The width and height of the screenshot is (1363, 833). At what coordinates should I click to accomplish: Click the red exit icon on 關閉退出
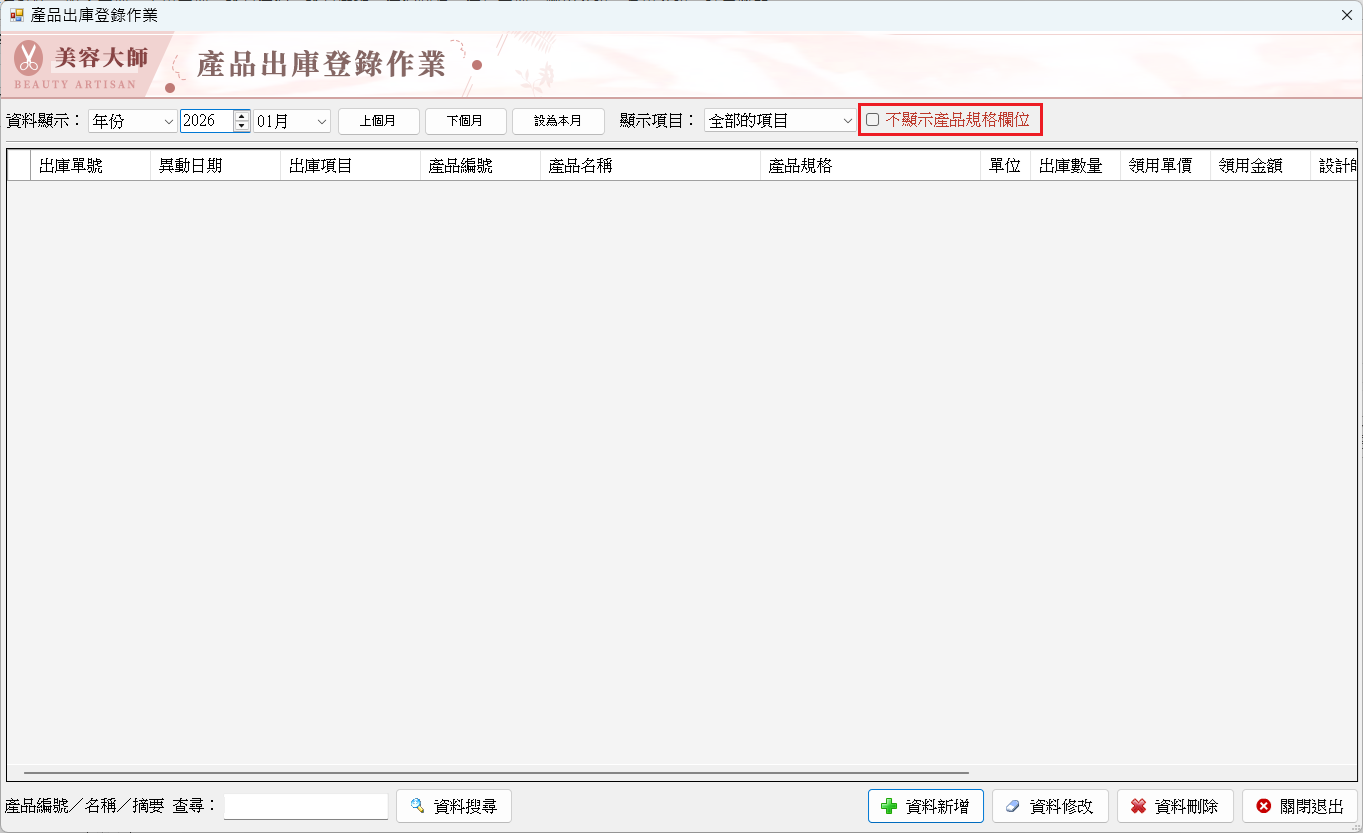(1263, 806)
